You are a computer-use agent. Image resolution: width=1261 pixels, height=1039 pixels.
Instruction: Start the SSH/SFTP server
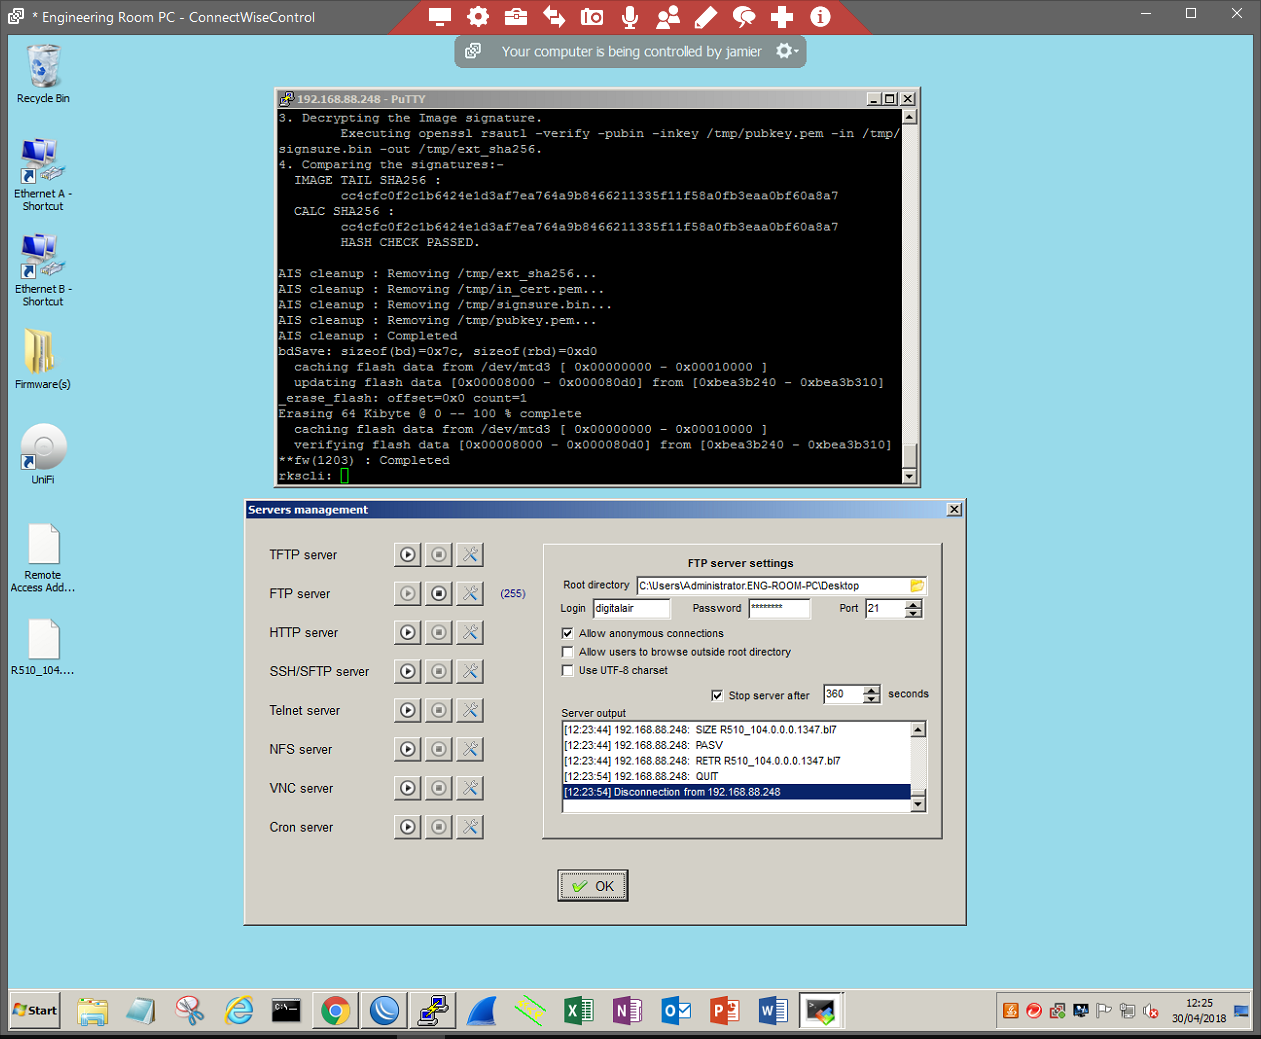[407, 672]
